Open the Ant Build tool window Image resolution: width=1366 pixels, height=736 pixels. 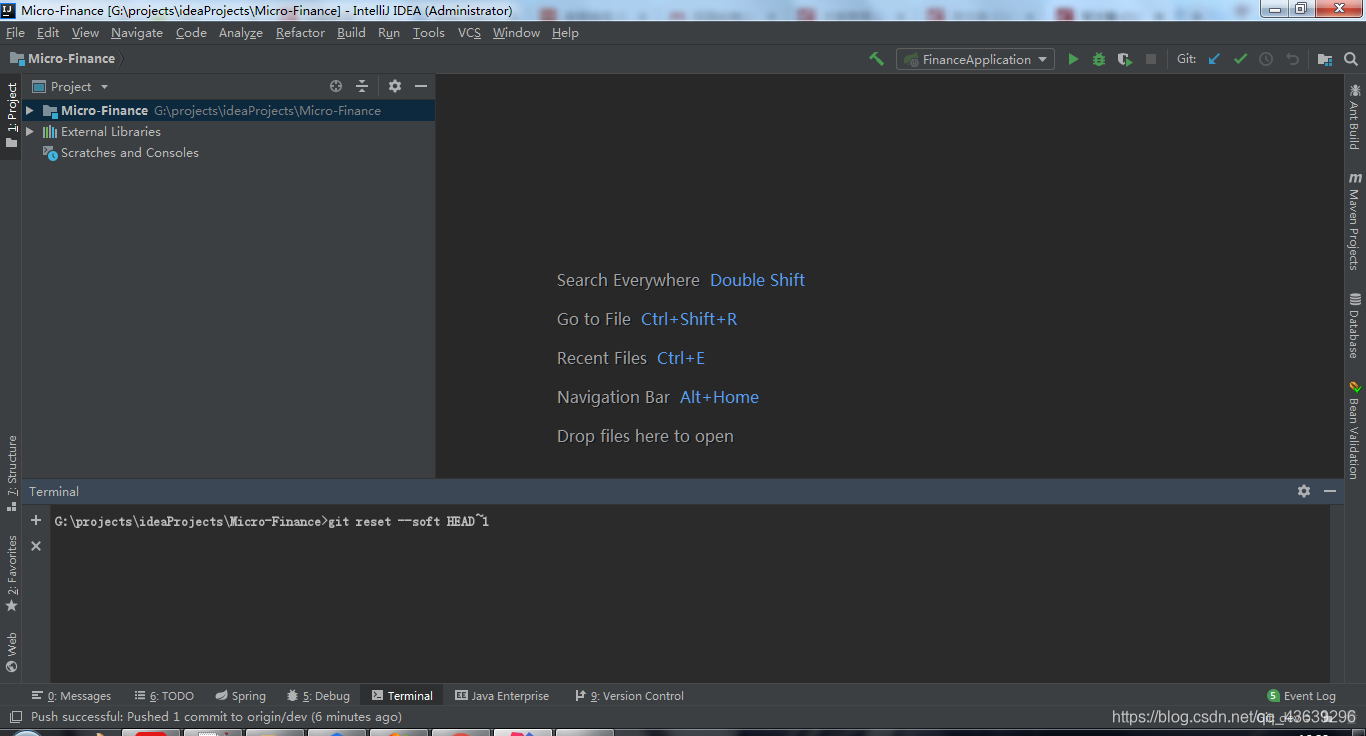coord(1355,116)
